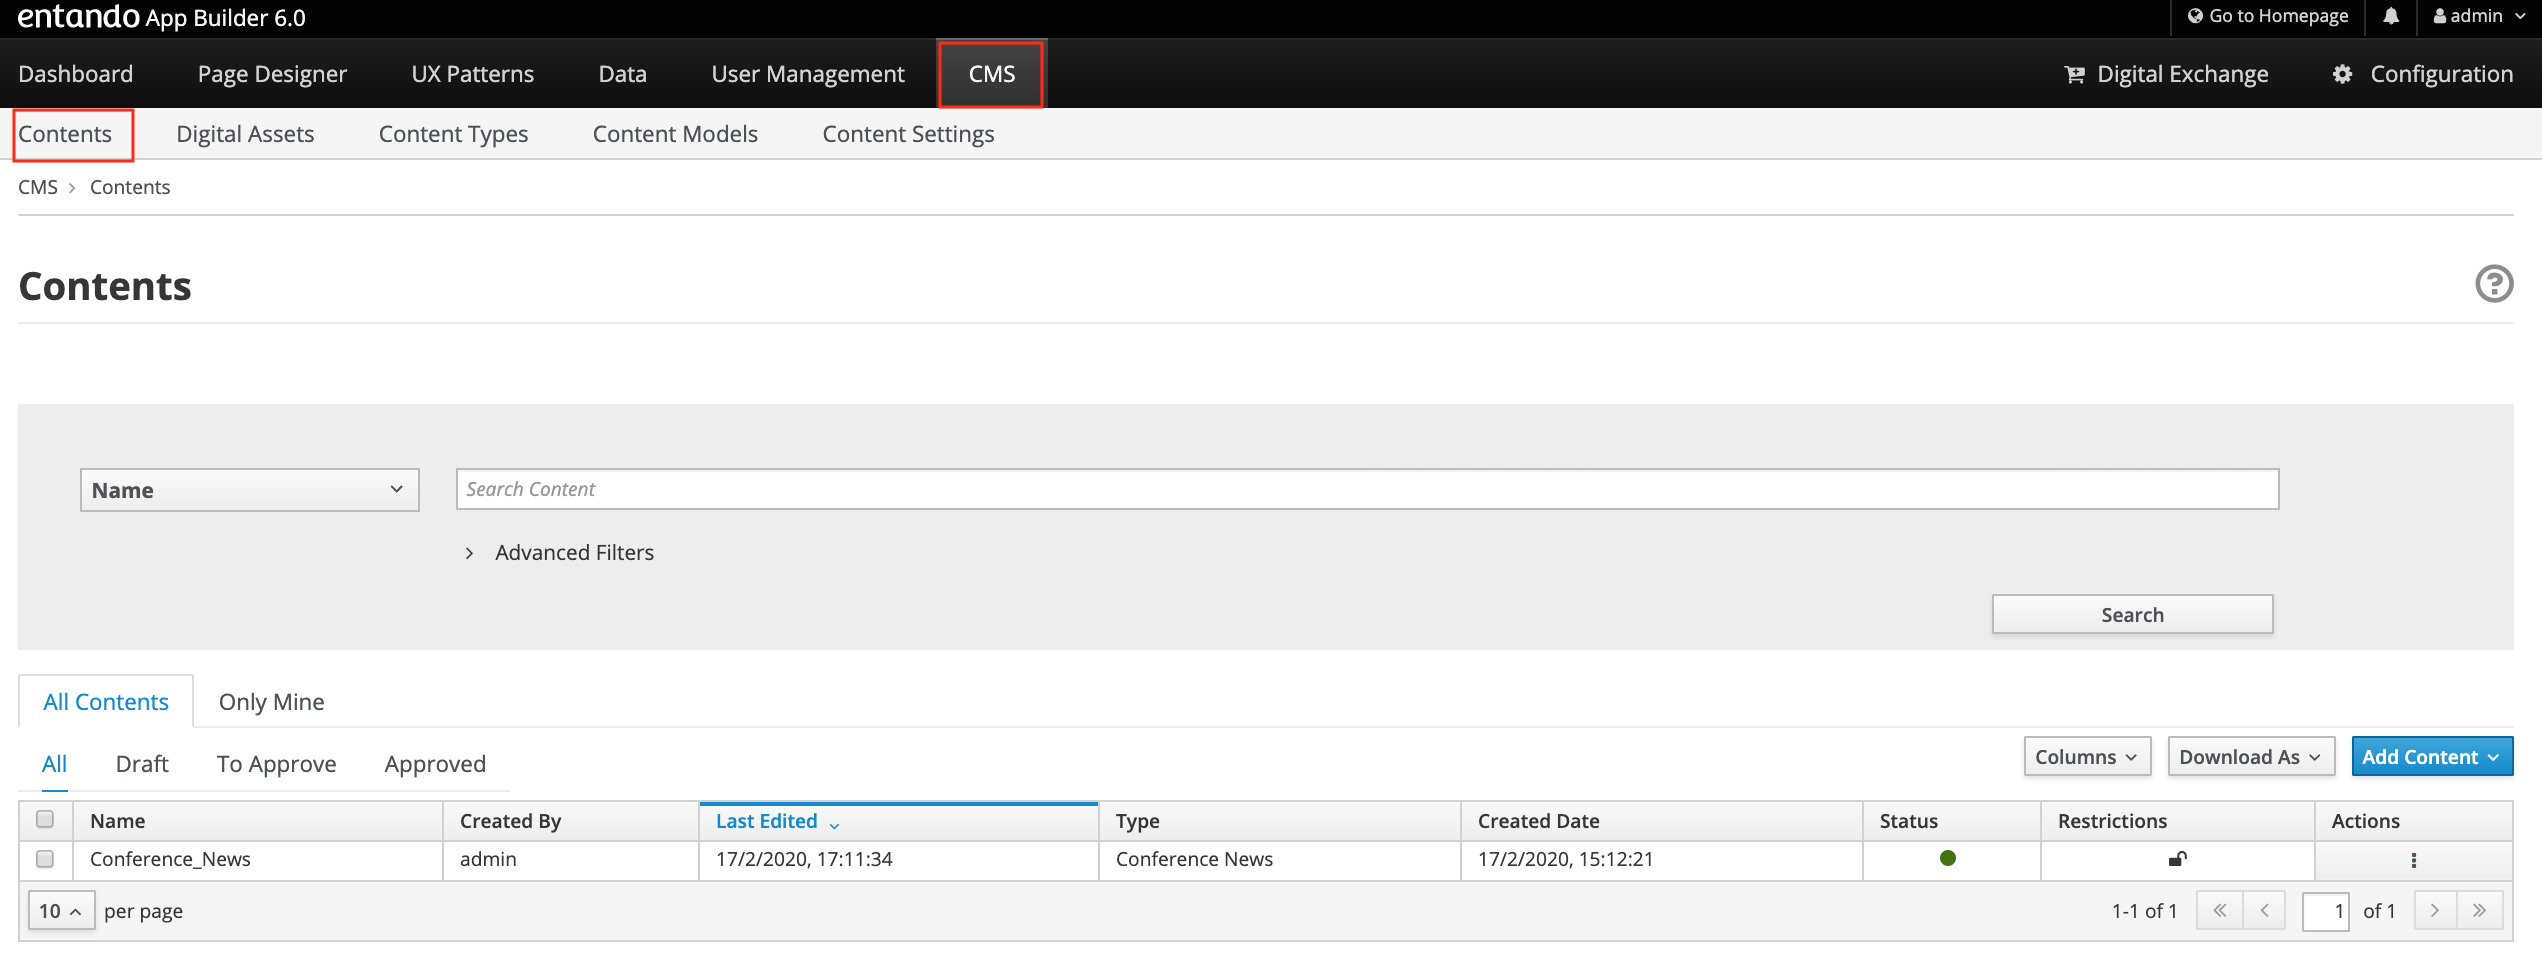Click into the Search Content input field
The height and width of the screenshot is (976, 2542).
pyautogui.click(x=1366, y=490)
